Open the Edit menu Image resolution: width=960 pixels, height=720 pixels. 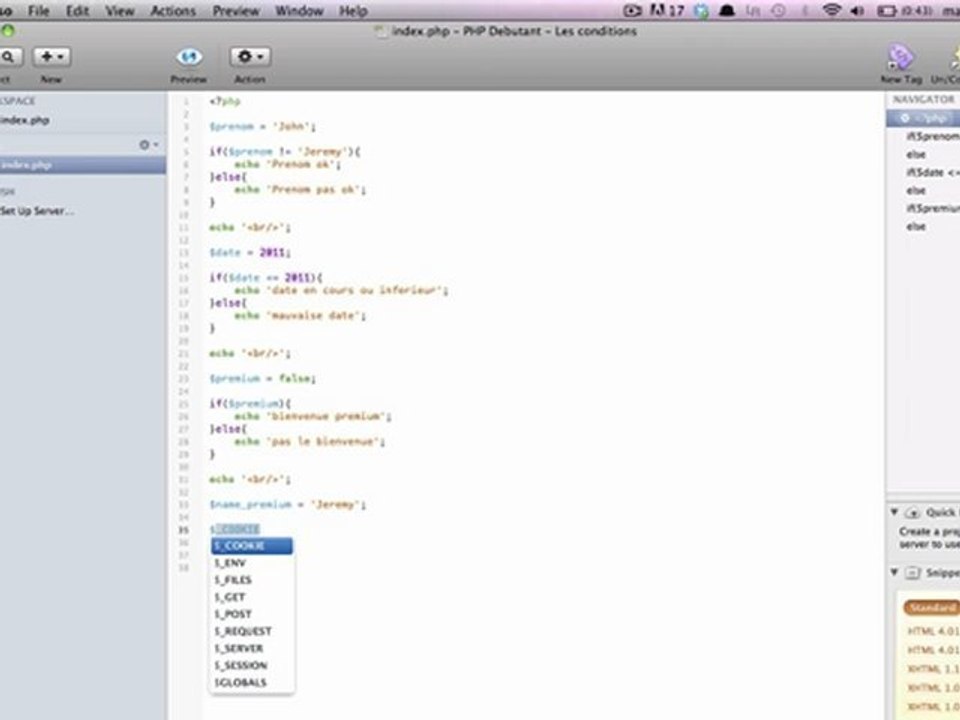[x=78, y=10]
